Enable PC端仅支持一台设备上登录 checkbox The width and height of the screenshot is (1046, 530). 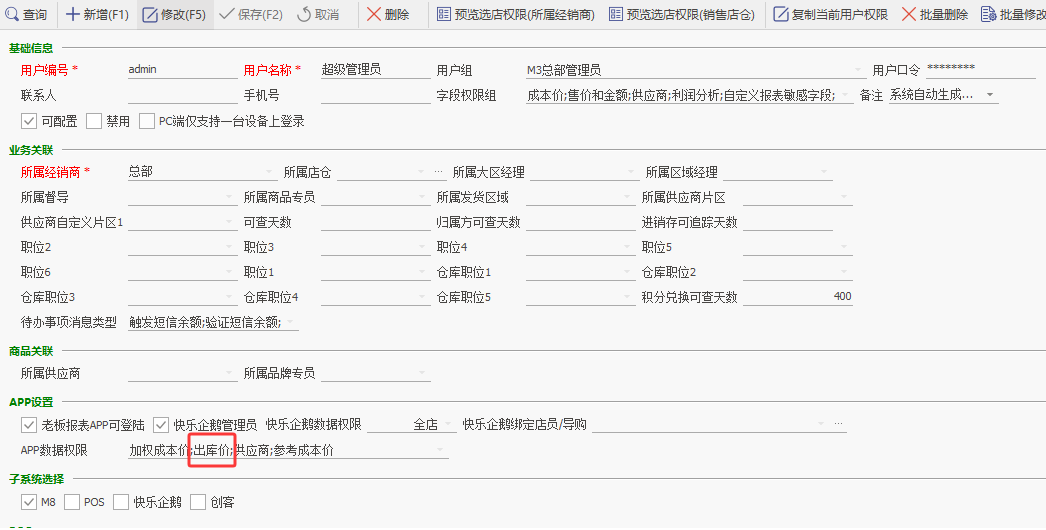pos(147,121)
